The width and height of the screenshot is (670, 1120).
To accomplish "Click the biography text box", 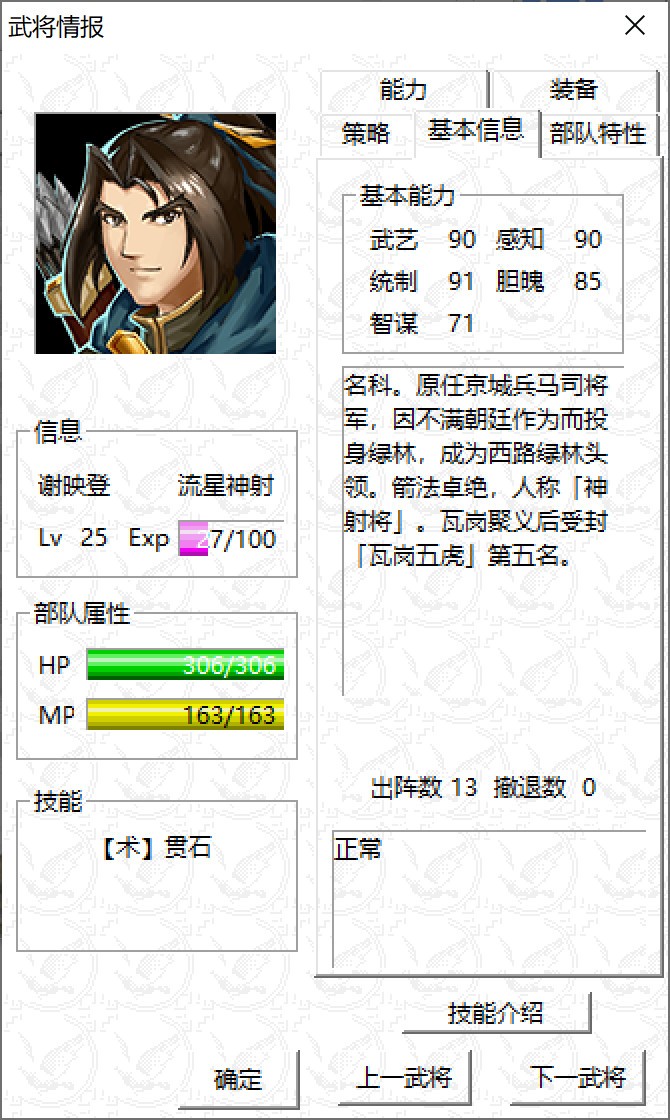I will (x=483, y=531).
